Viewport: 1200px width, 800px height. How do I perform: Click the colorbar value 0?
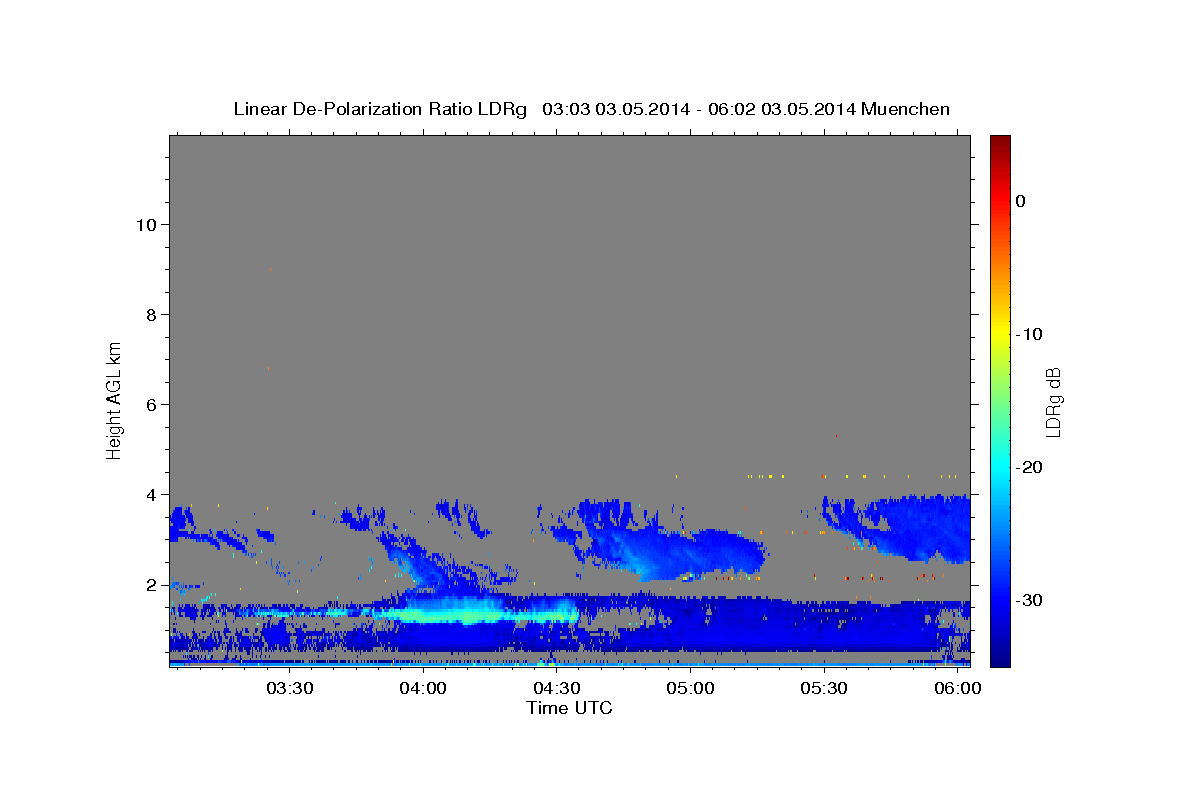tap(1020, 201)
